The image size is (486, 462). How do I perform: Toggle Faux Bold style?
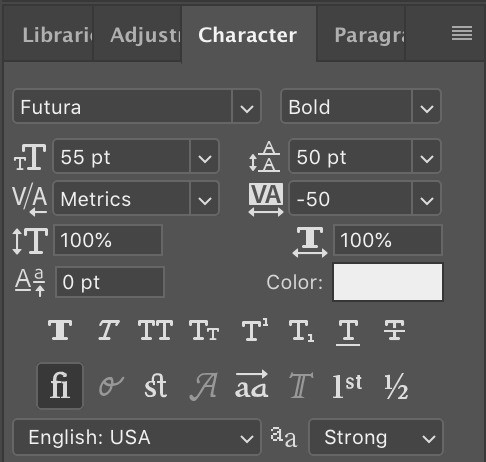[x=60, y=330]
